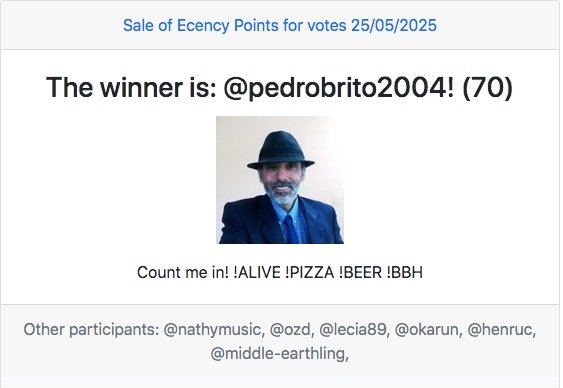Select the !BBH command in comment
563x388 pixels.
click(405, 272)
